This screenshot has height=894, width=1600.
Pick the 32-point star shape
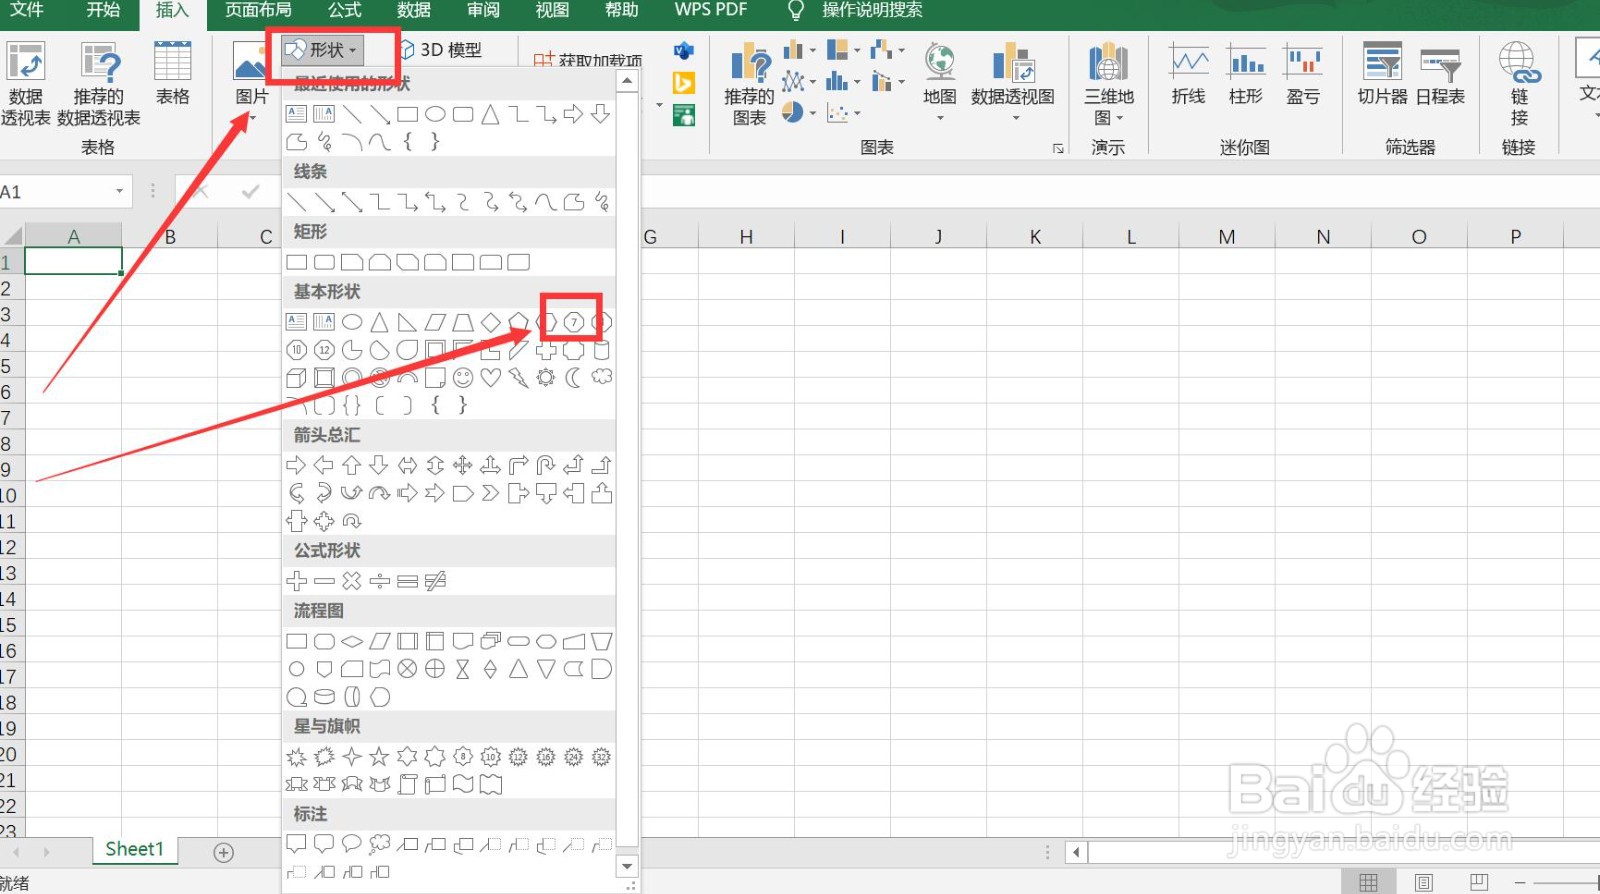(601, 757)
